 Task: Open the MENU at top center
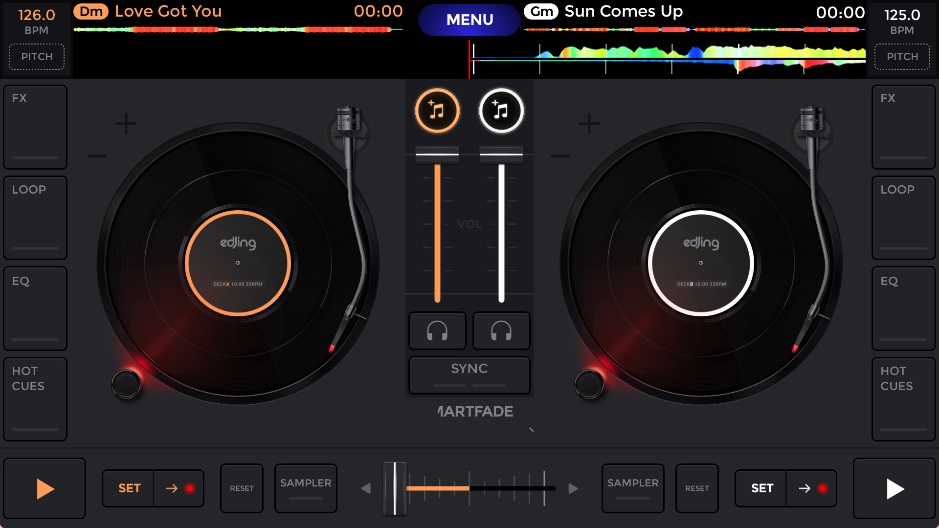(470, 20)
